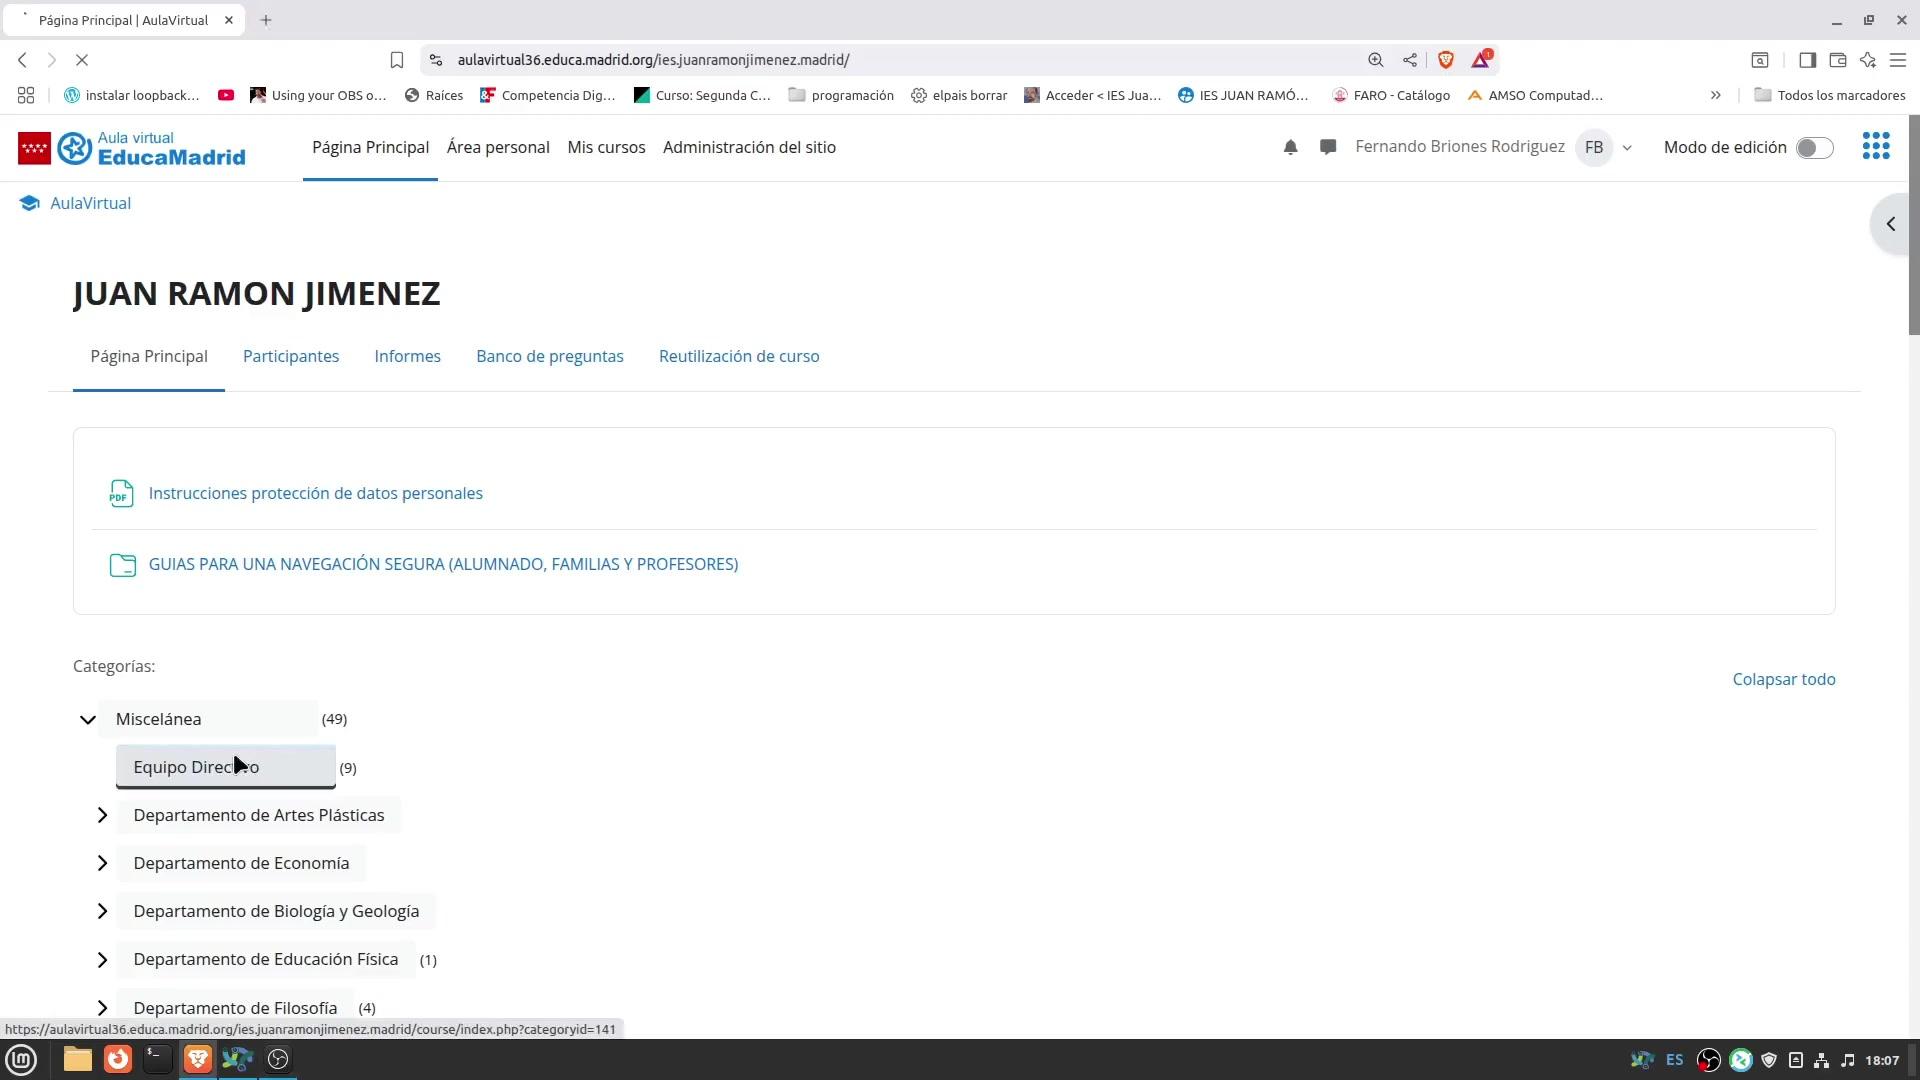Viewport: 1920px width, 1080px height.
Task: Open Instrucciones protección de datos personales link
Action: (x=315, y=493)
